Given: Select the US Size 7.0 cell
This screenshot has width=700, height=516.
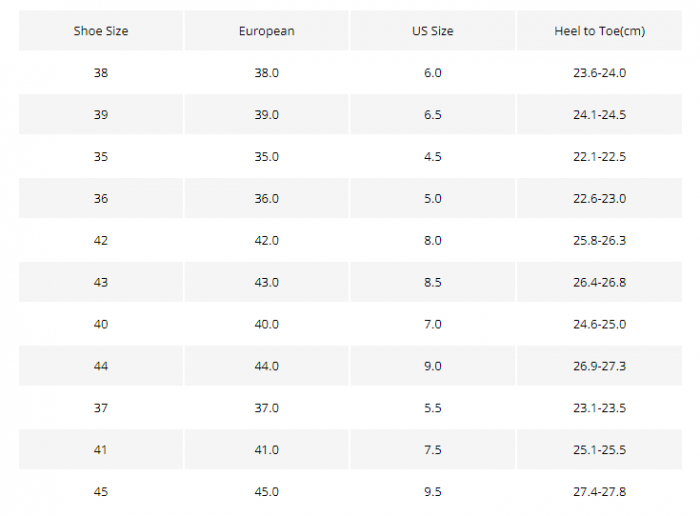Looking at the screenshot, I should tap(432, 325).
